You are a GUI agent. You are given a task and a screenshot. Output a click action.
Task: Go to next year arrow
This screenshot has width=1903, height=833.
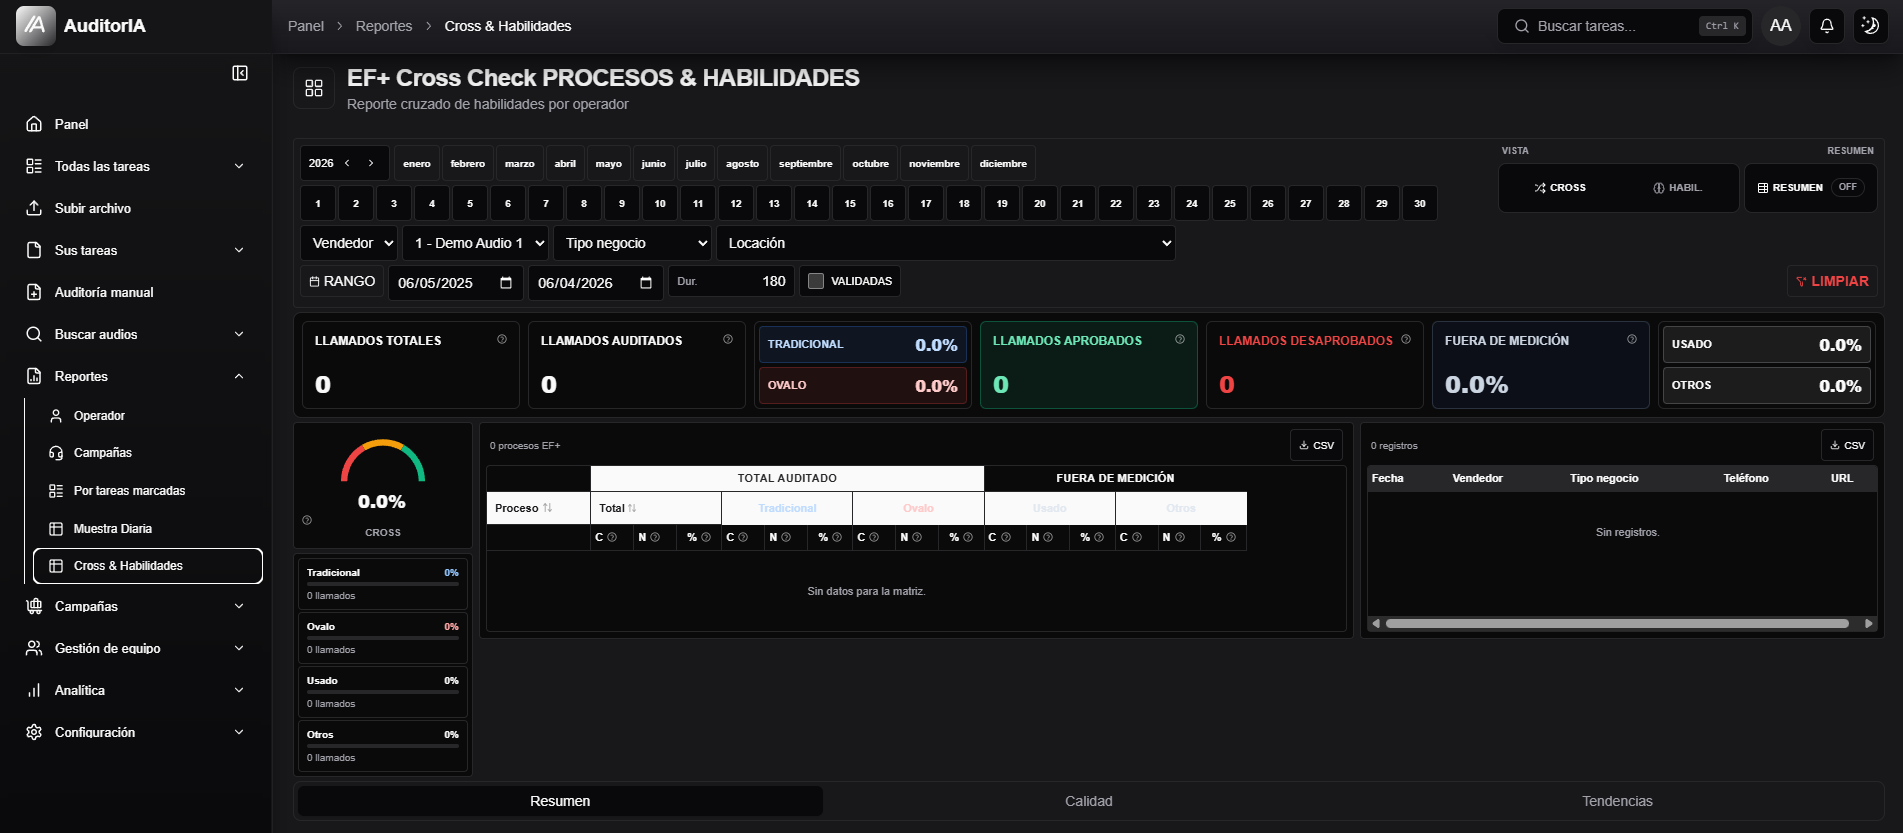coord(371,163)
